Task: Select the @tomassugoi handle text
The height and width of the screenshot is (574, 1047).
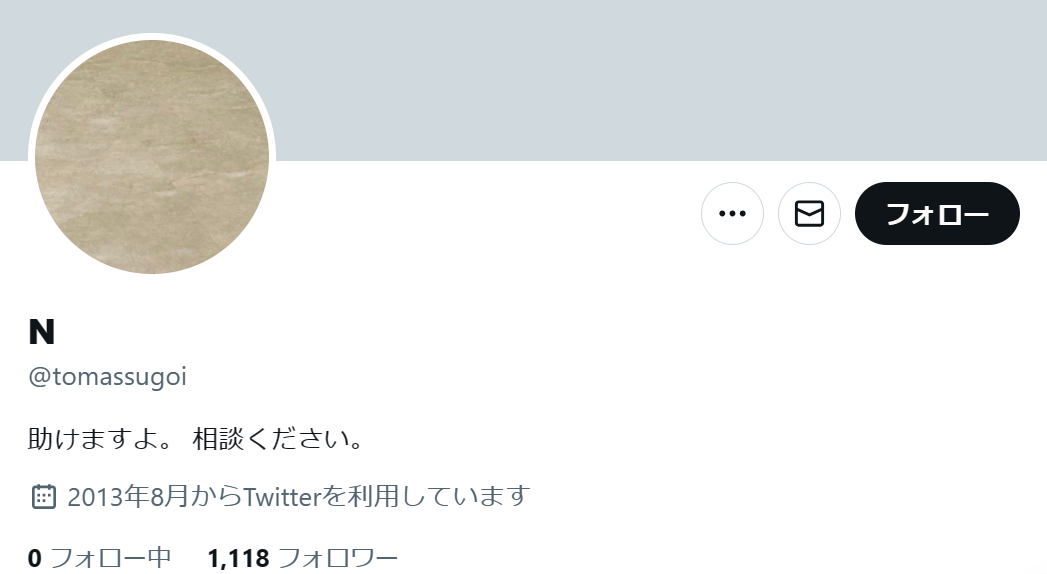Action: pyautogui.click(x=108, y=376)
